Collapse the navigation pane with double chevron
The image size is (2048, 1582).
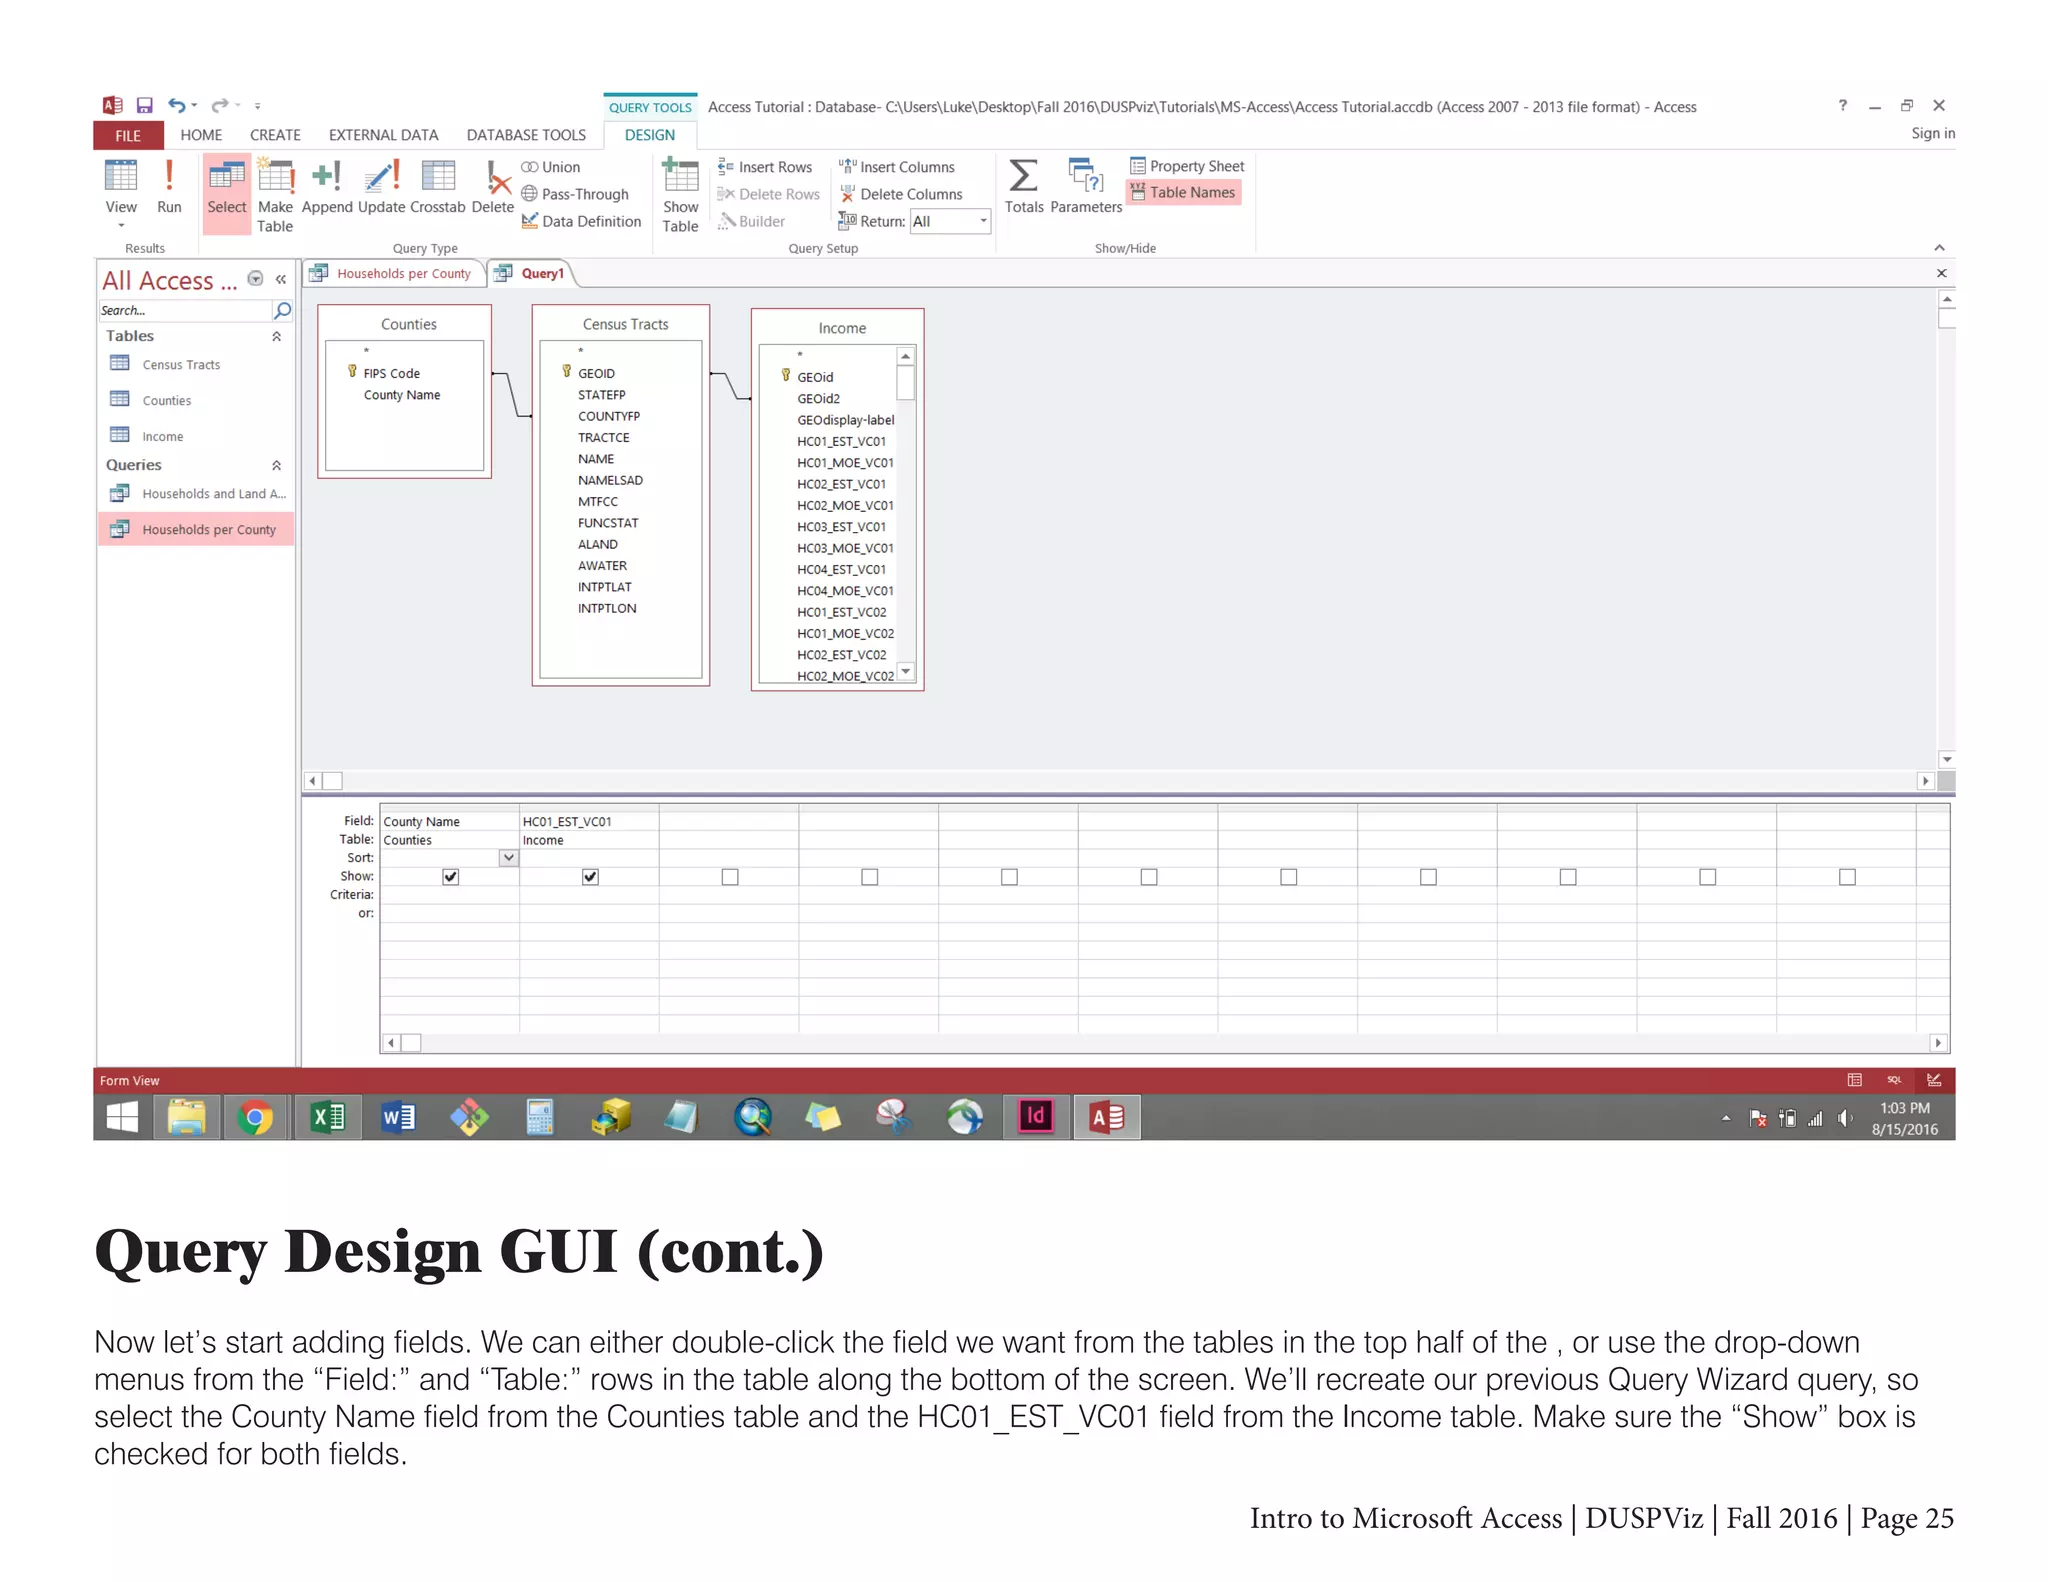click(282, 280)
